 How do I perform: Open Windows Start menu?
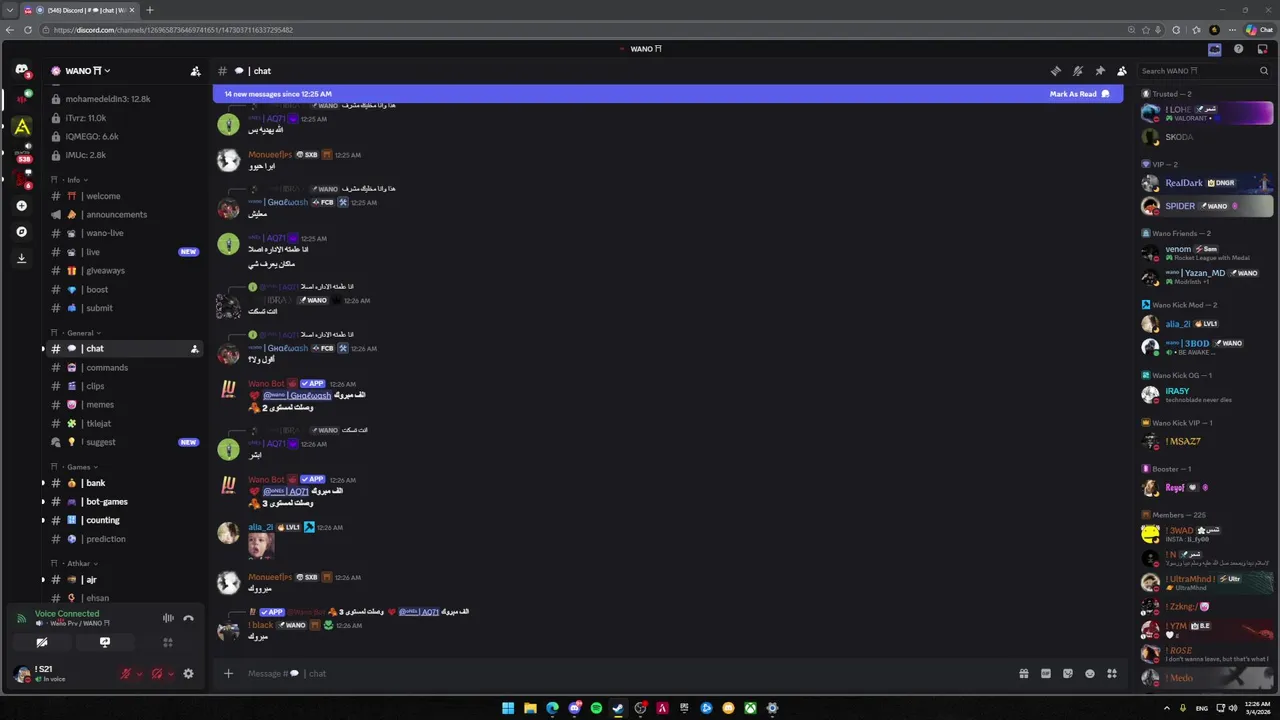pyautogui.click(x=508, y=708)
